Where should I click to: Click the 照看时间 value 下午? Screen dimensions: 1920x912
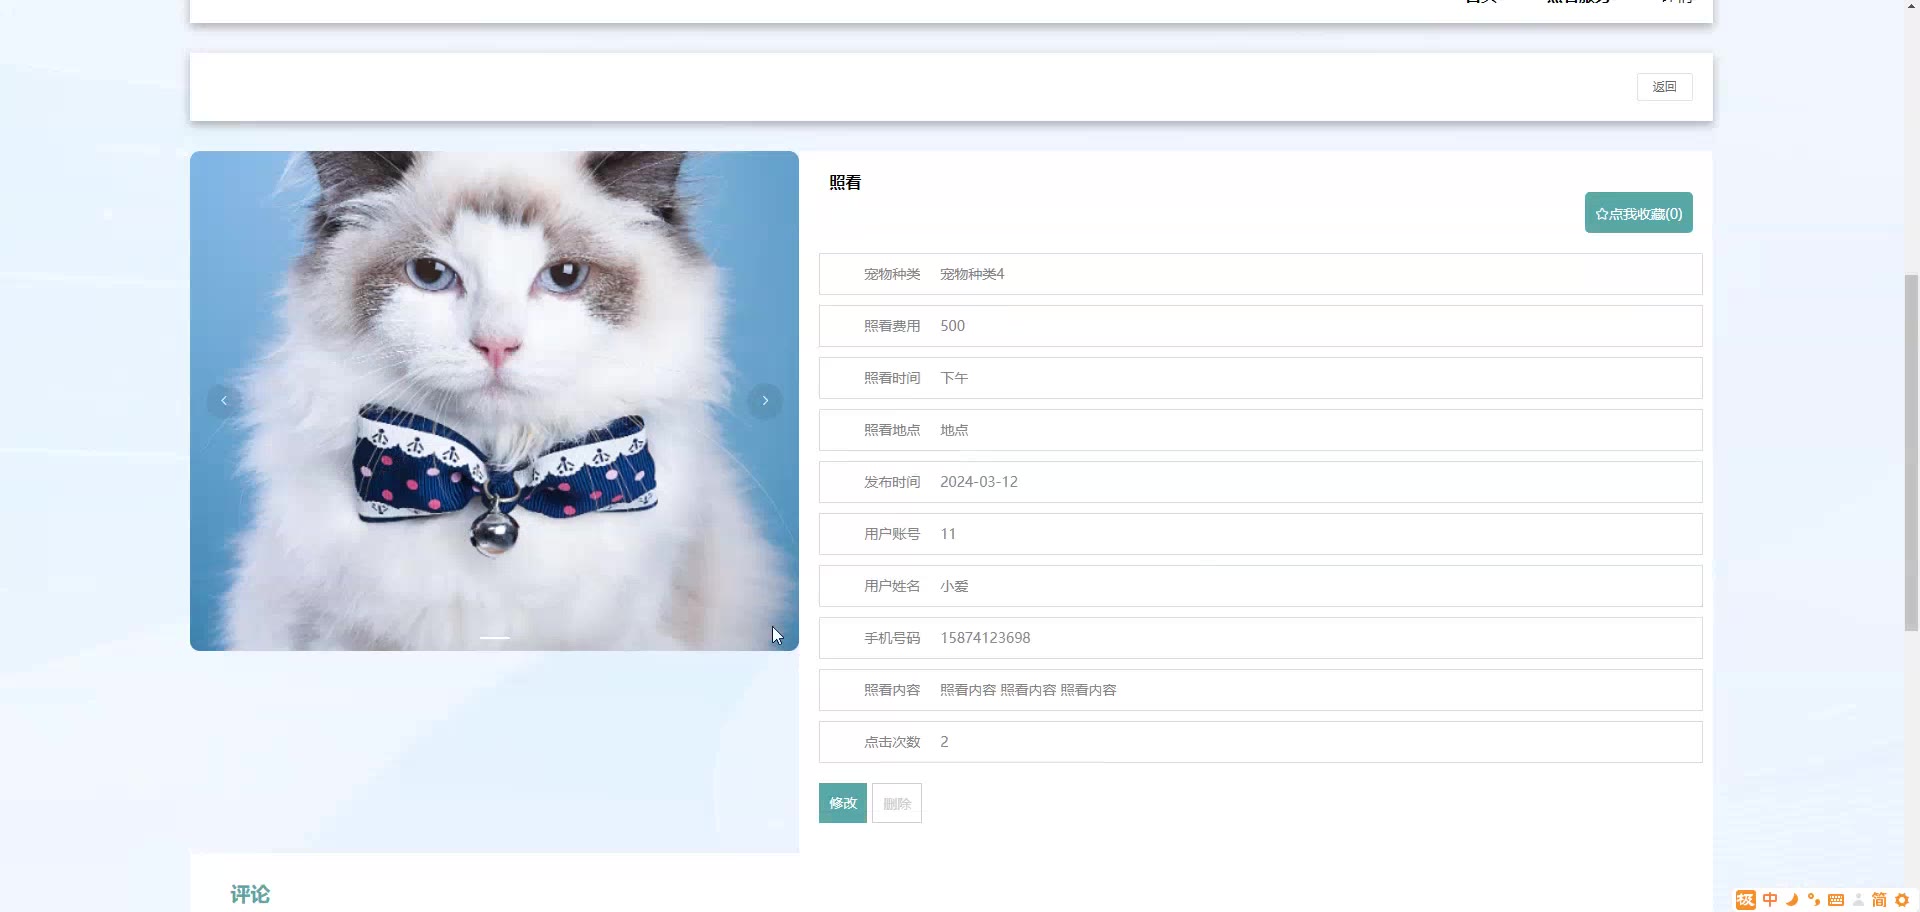tap(954, 378)
